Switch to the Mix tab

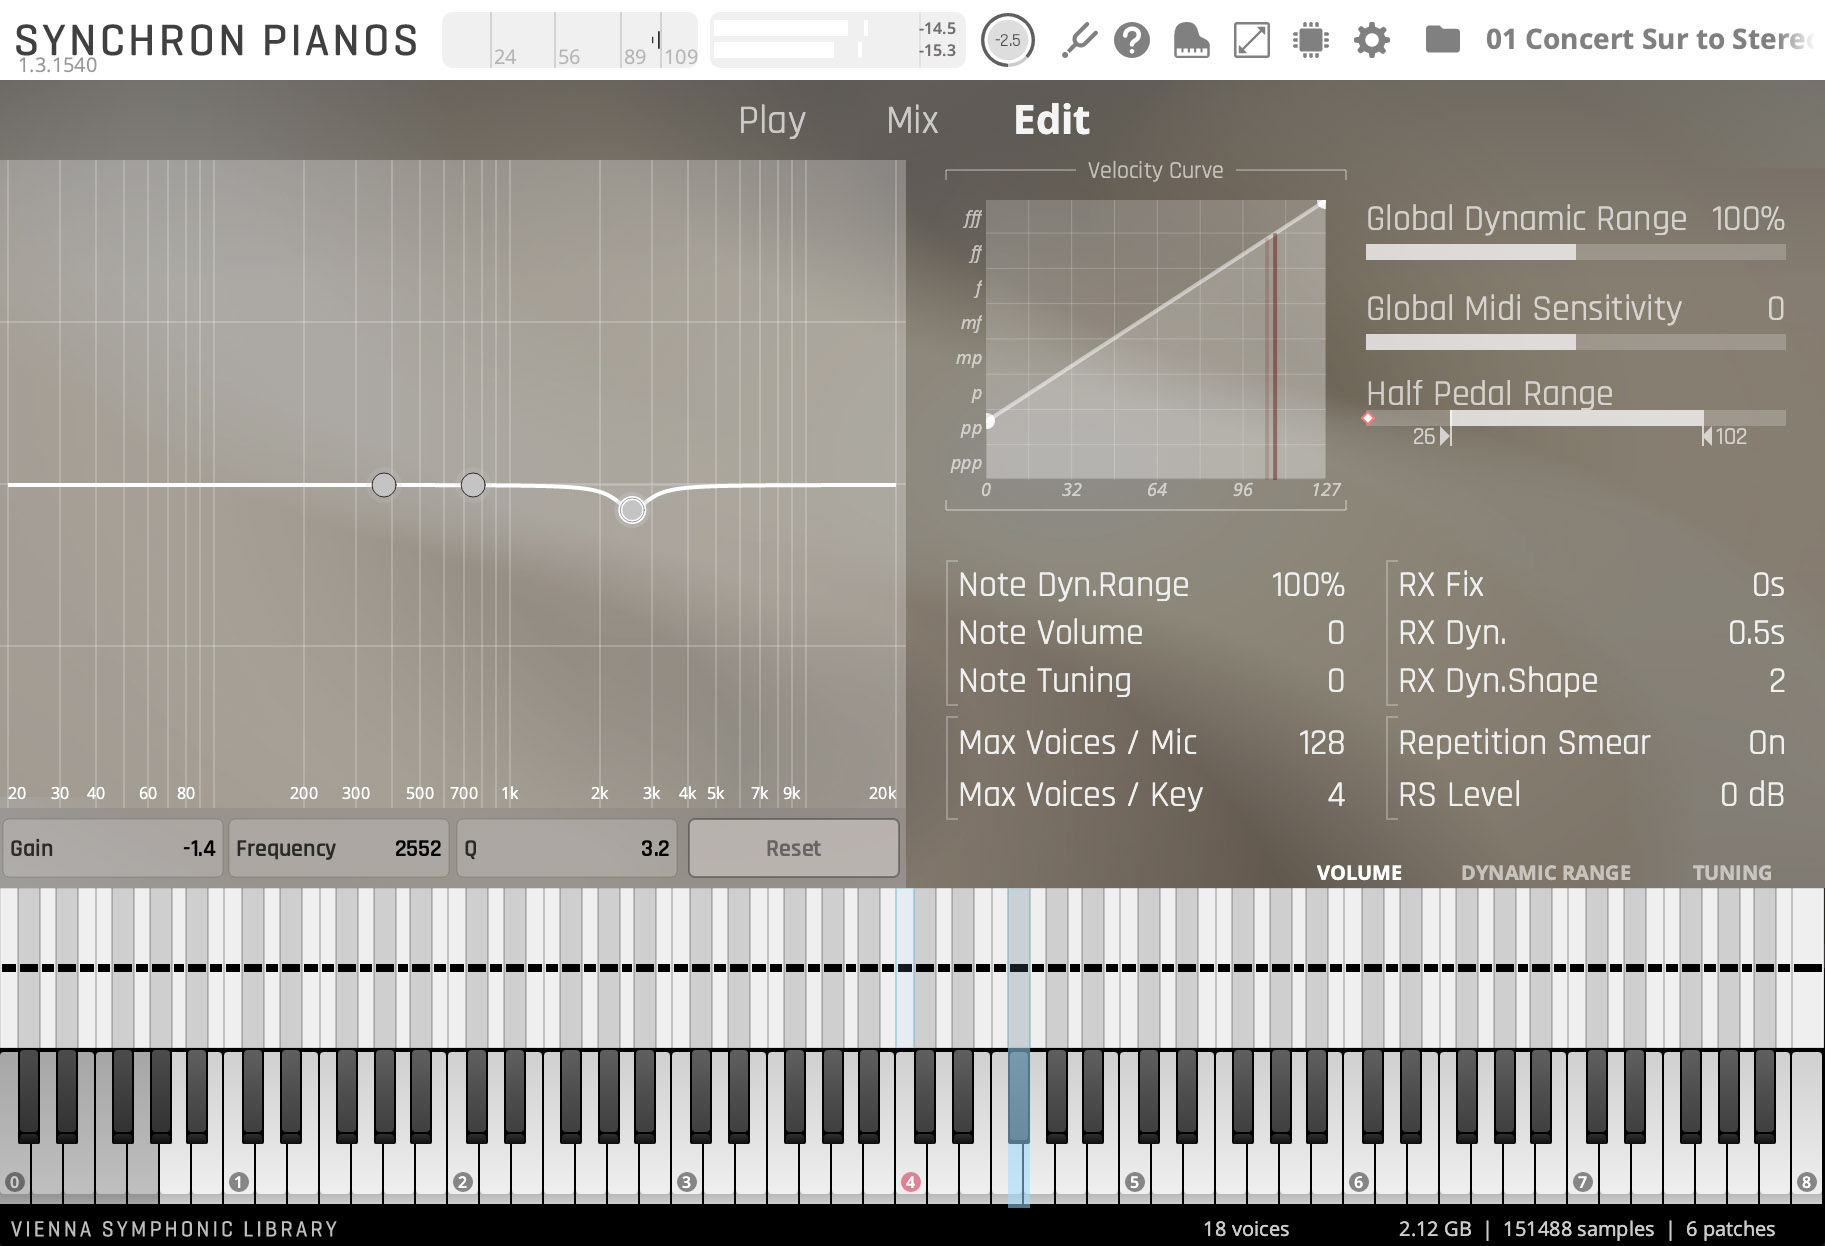912,120
